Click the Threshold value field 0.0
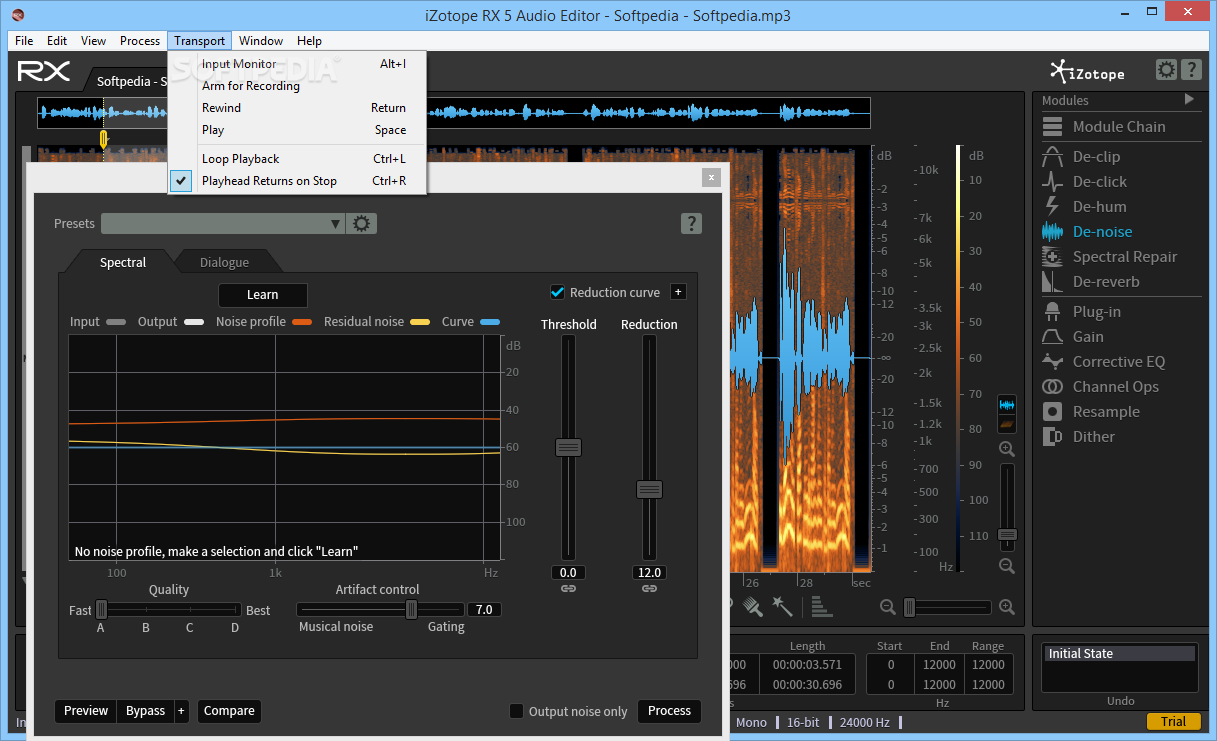 pyautogui.click(x=568, y=573)
